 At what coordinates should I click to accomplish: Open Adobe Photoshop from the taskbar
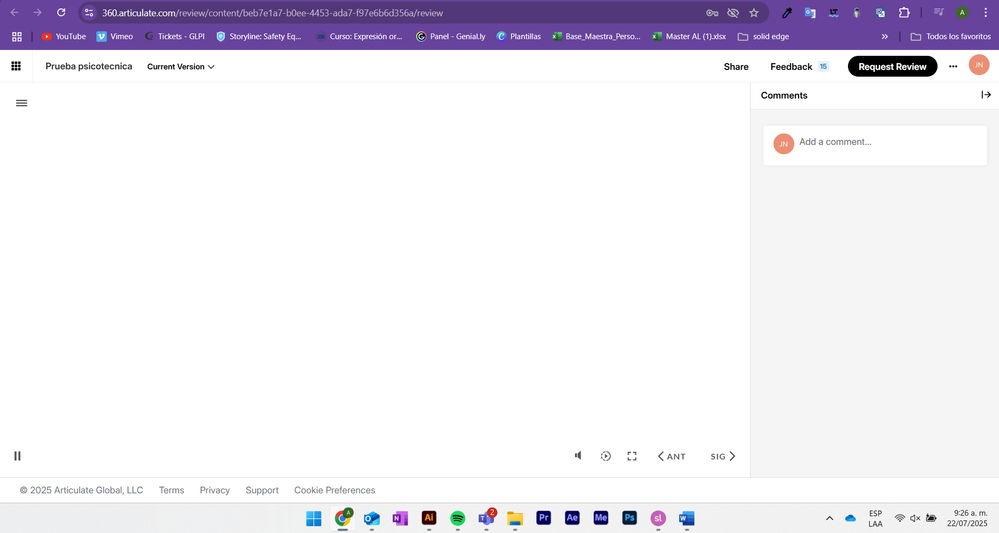tap(629, 518)
